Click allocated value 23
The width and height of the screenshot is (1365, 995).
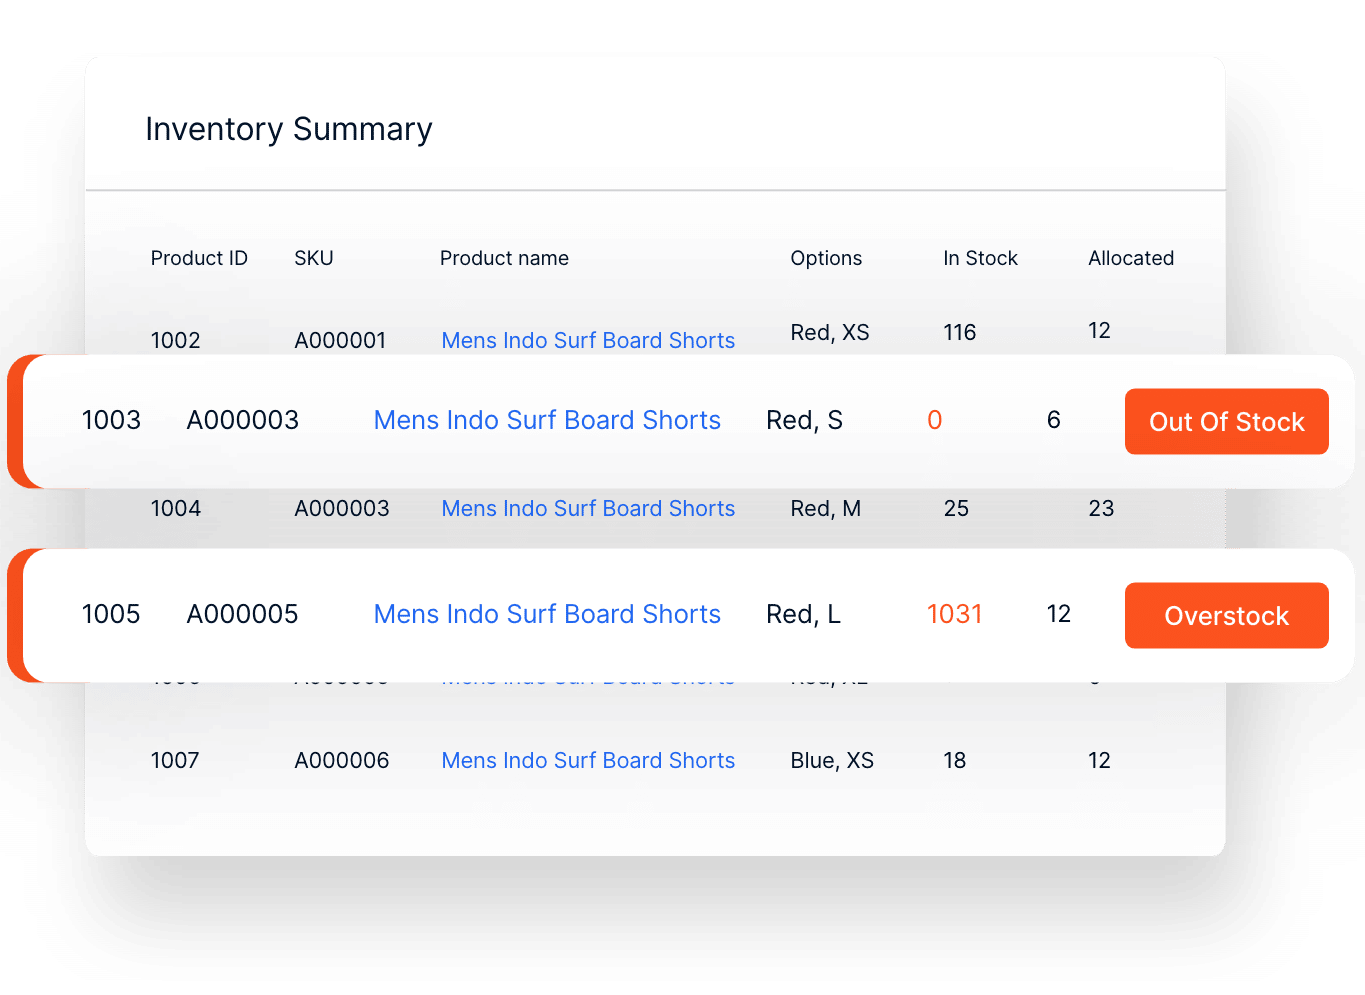tap(1101, 508)
